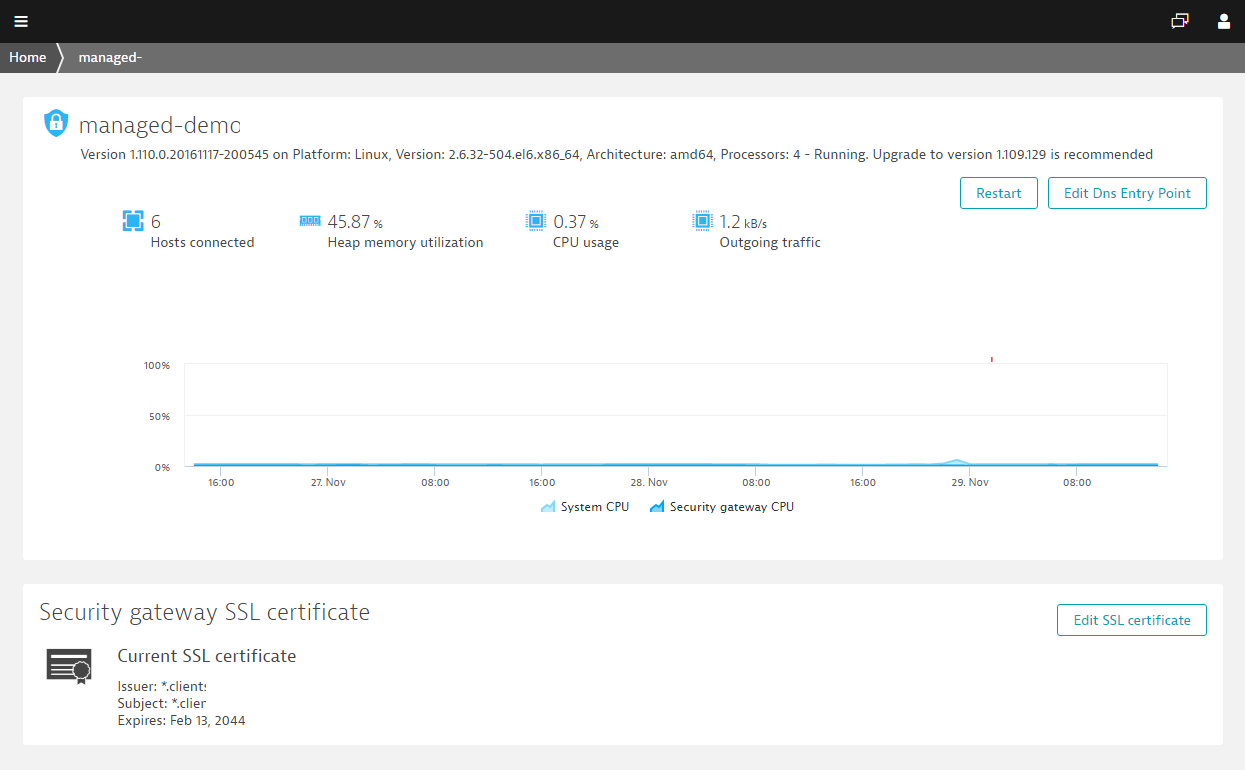Select the managed- breadcrumb item
The image size is (1245, 770).
[110, 57]
